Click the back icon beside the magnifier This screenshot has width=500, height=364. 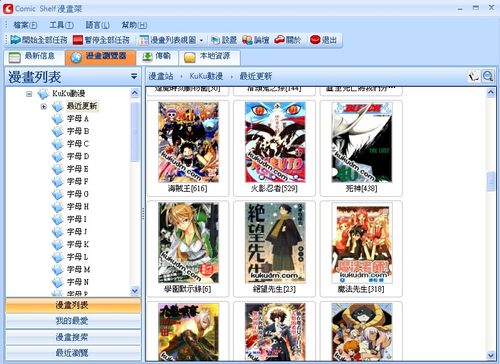click(474, 76)
